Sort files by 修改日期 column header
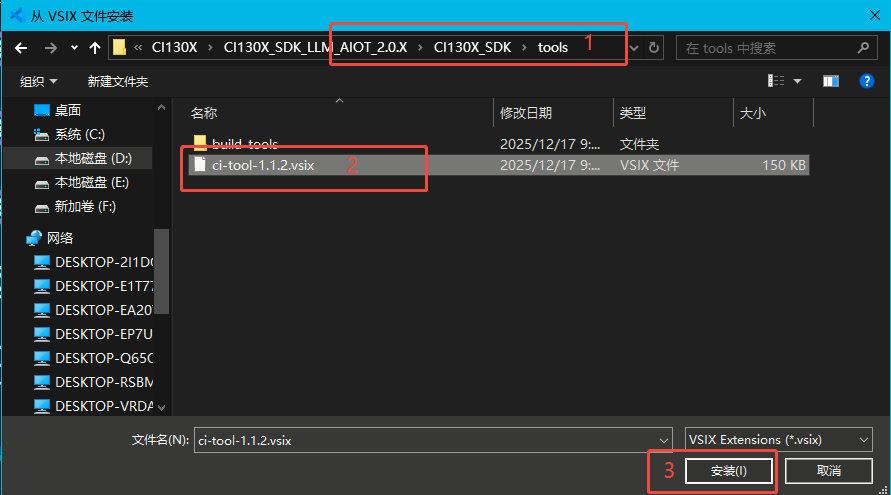Image resolution: width=891 pixels, height=495 pixels. (x=526, y=113)
